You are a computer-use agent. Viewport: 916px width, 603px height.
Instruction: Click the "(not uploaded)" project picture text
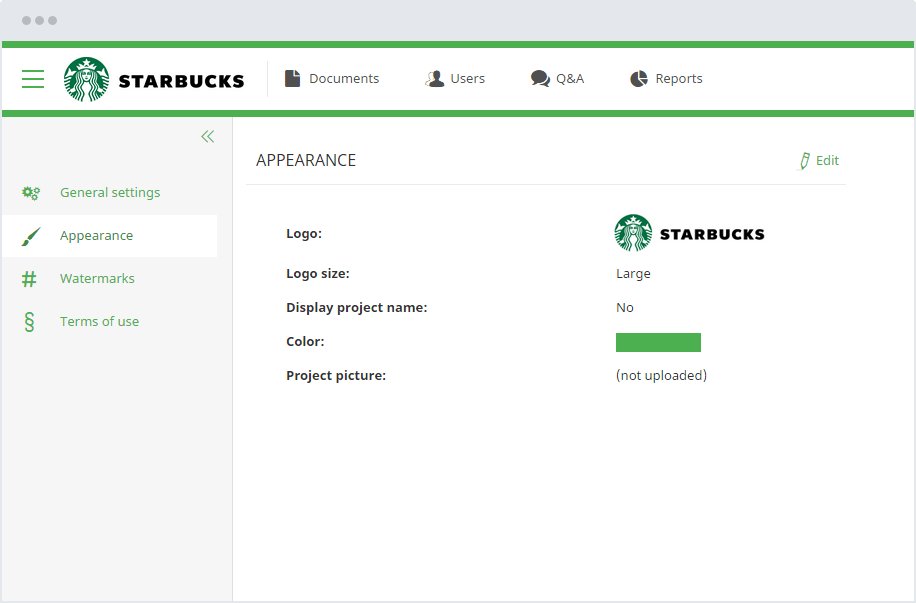[661, 376]
